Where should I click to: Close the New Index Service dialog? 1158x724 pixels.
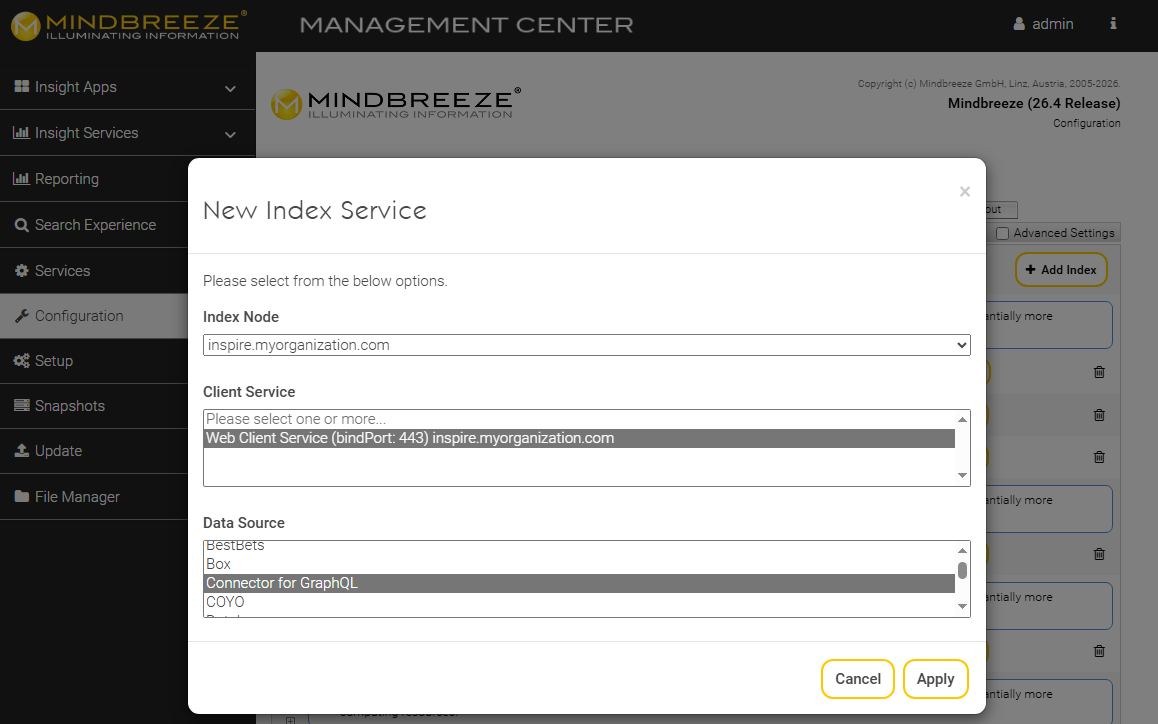pyautogui.click(x=965, y=192)
